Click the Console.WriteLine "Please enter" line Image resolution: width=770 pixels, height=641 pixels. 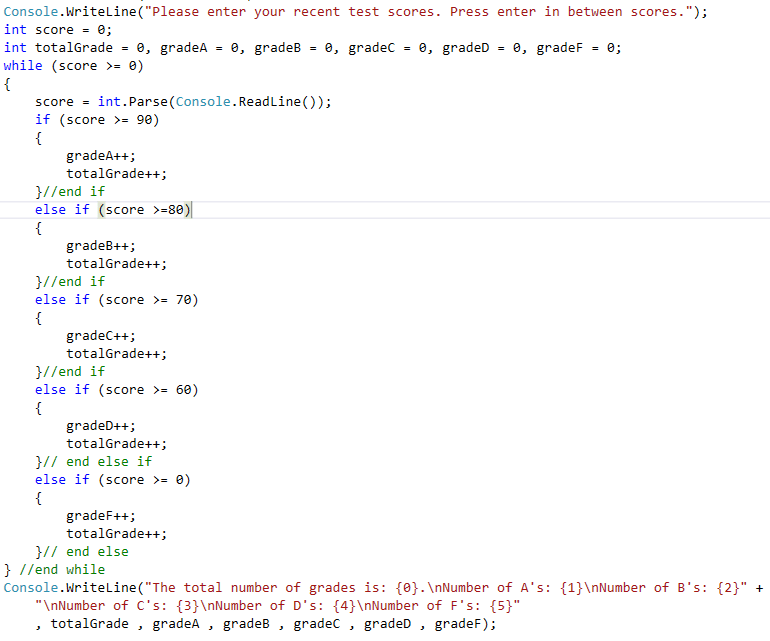(356, 12)
